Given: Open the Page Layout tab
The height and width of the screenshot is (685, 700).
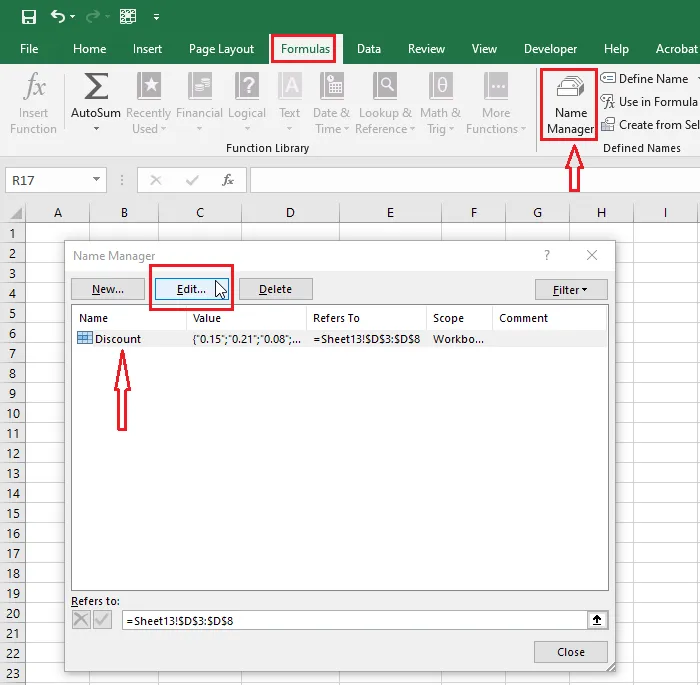Looking at the screenshot, I should (221, 49).
